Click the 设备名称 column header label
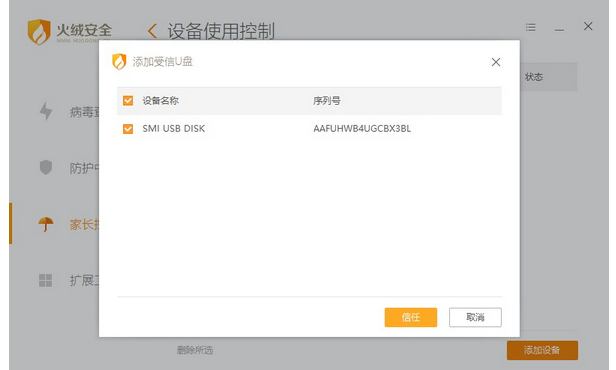This screenshot has height=370, width=616. (x=160, y=101)
